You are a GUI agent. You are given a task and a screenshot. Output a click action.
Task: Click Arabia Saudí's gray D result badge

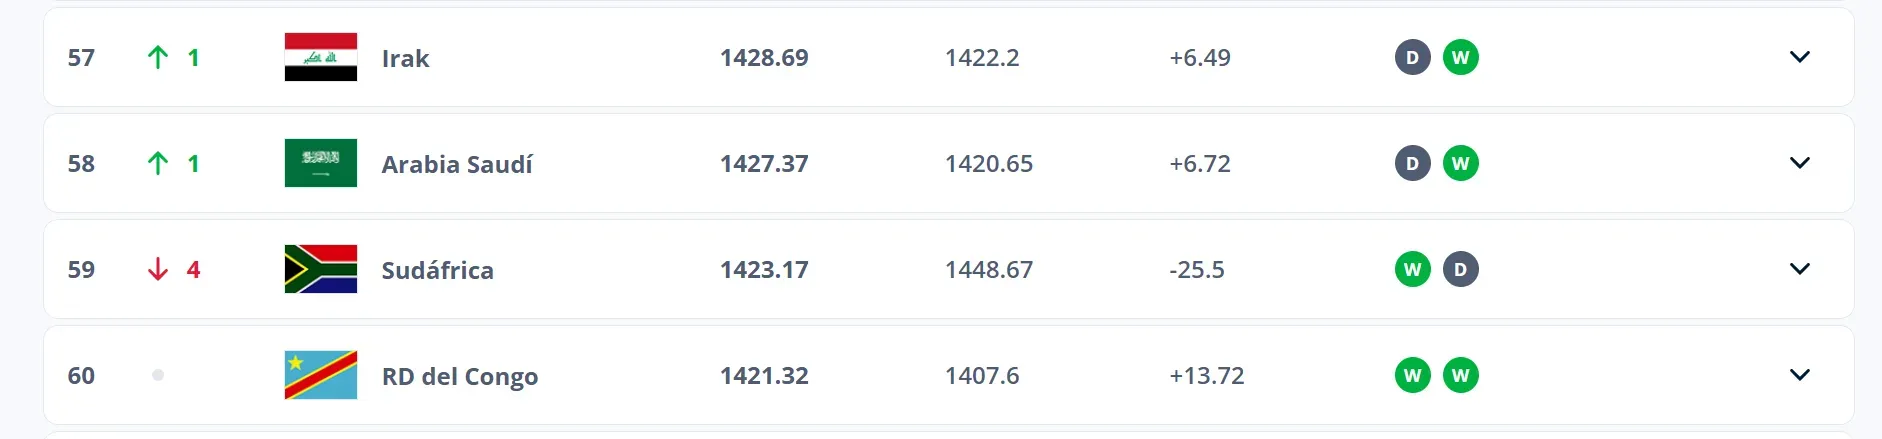pos(1412,163)
